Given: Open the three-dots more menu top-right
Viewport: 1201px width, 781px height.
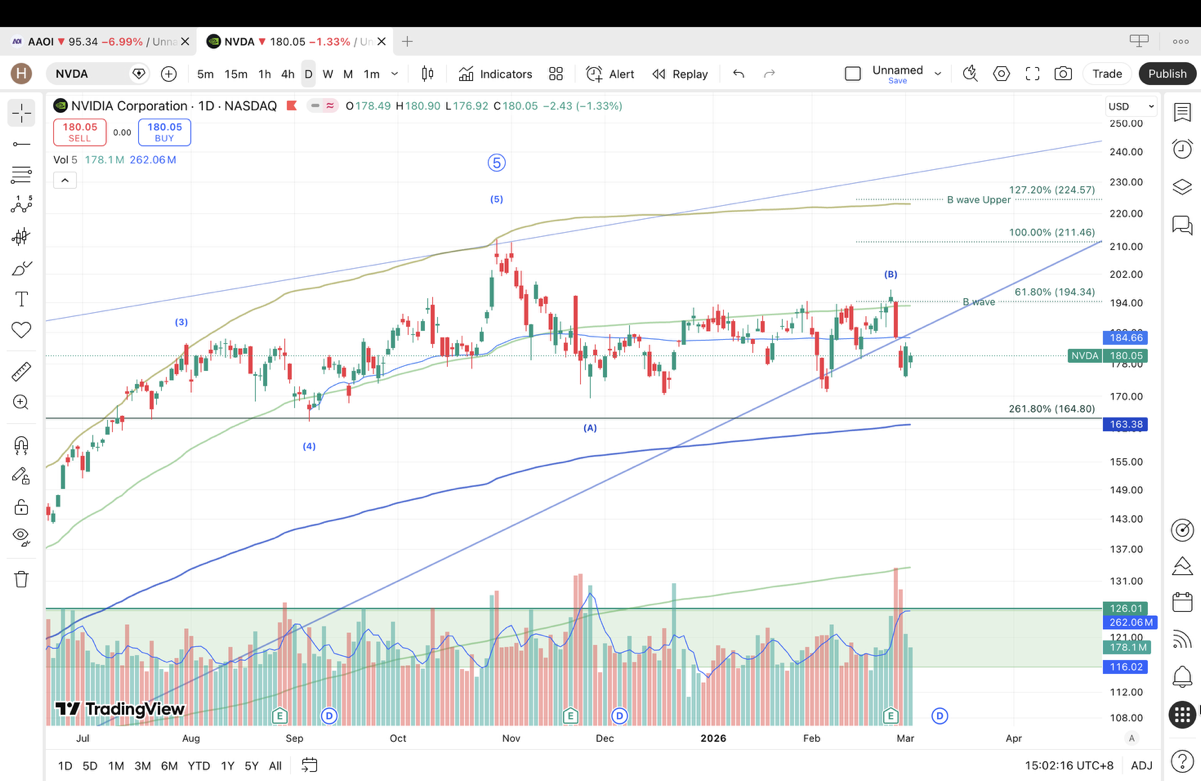Looking at the screenshot, I should [1180, 41].
